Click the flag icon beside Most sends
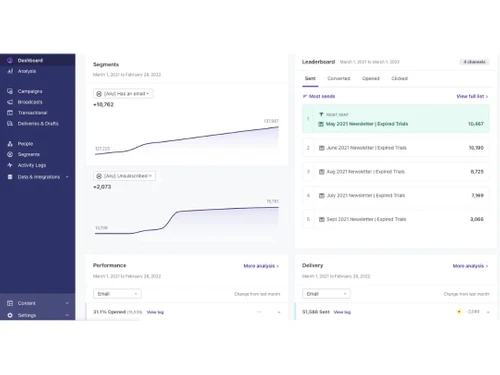500x375 pixels. pyautogui.click(x=304, y=96)
